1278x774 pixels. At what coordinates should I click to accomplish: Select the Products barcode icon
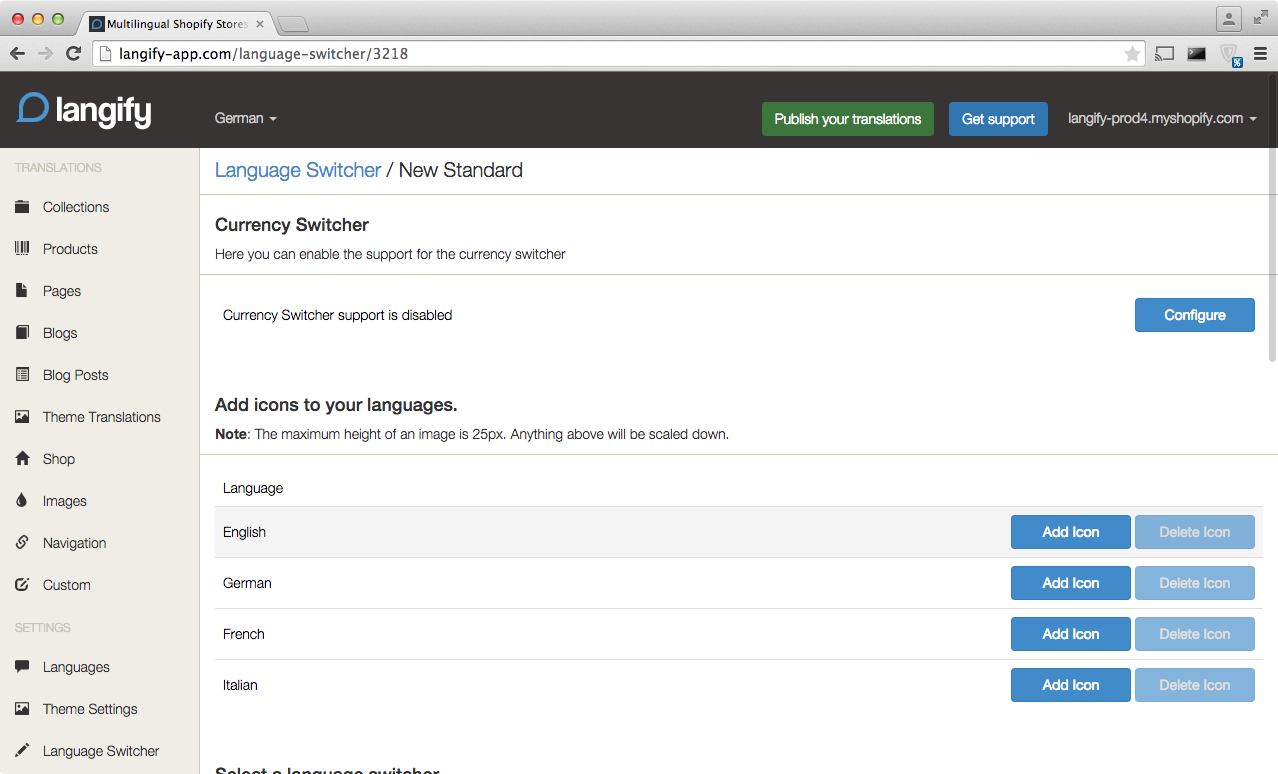click(x=21, y=248)
